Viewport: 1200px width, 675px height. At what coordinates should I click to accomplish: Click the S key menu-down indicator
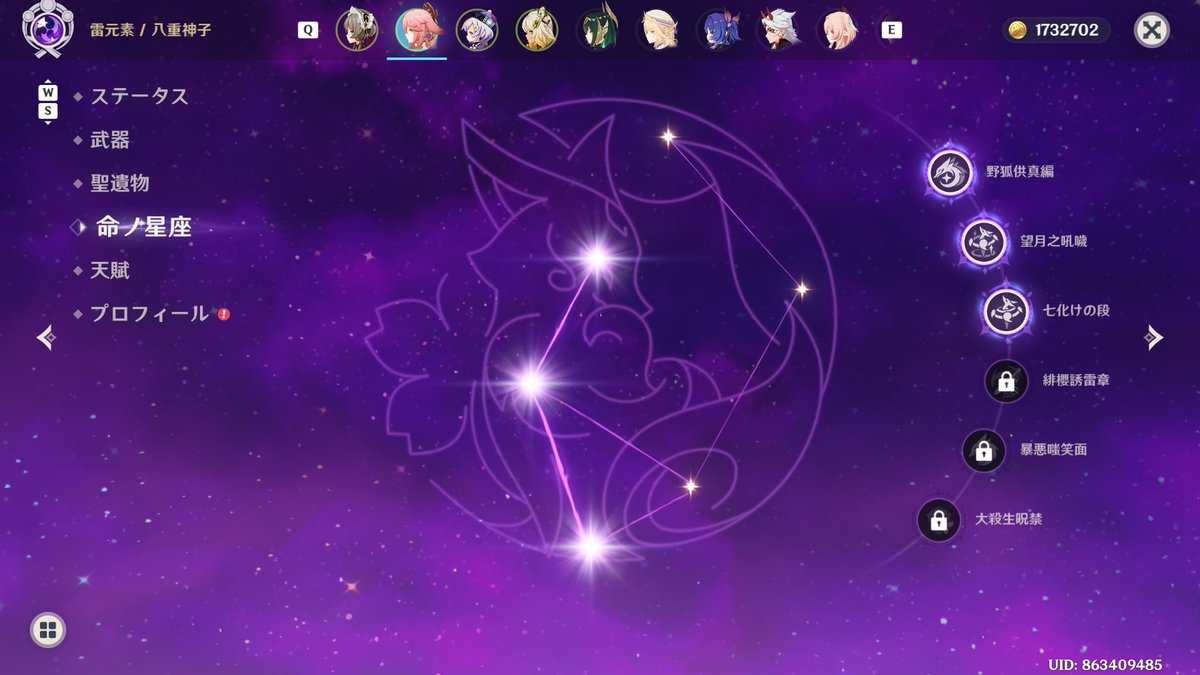[48, 111]
